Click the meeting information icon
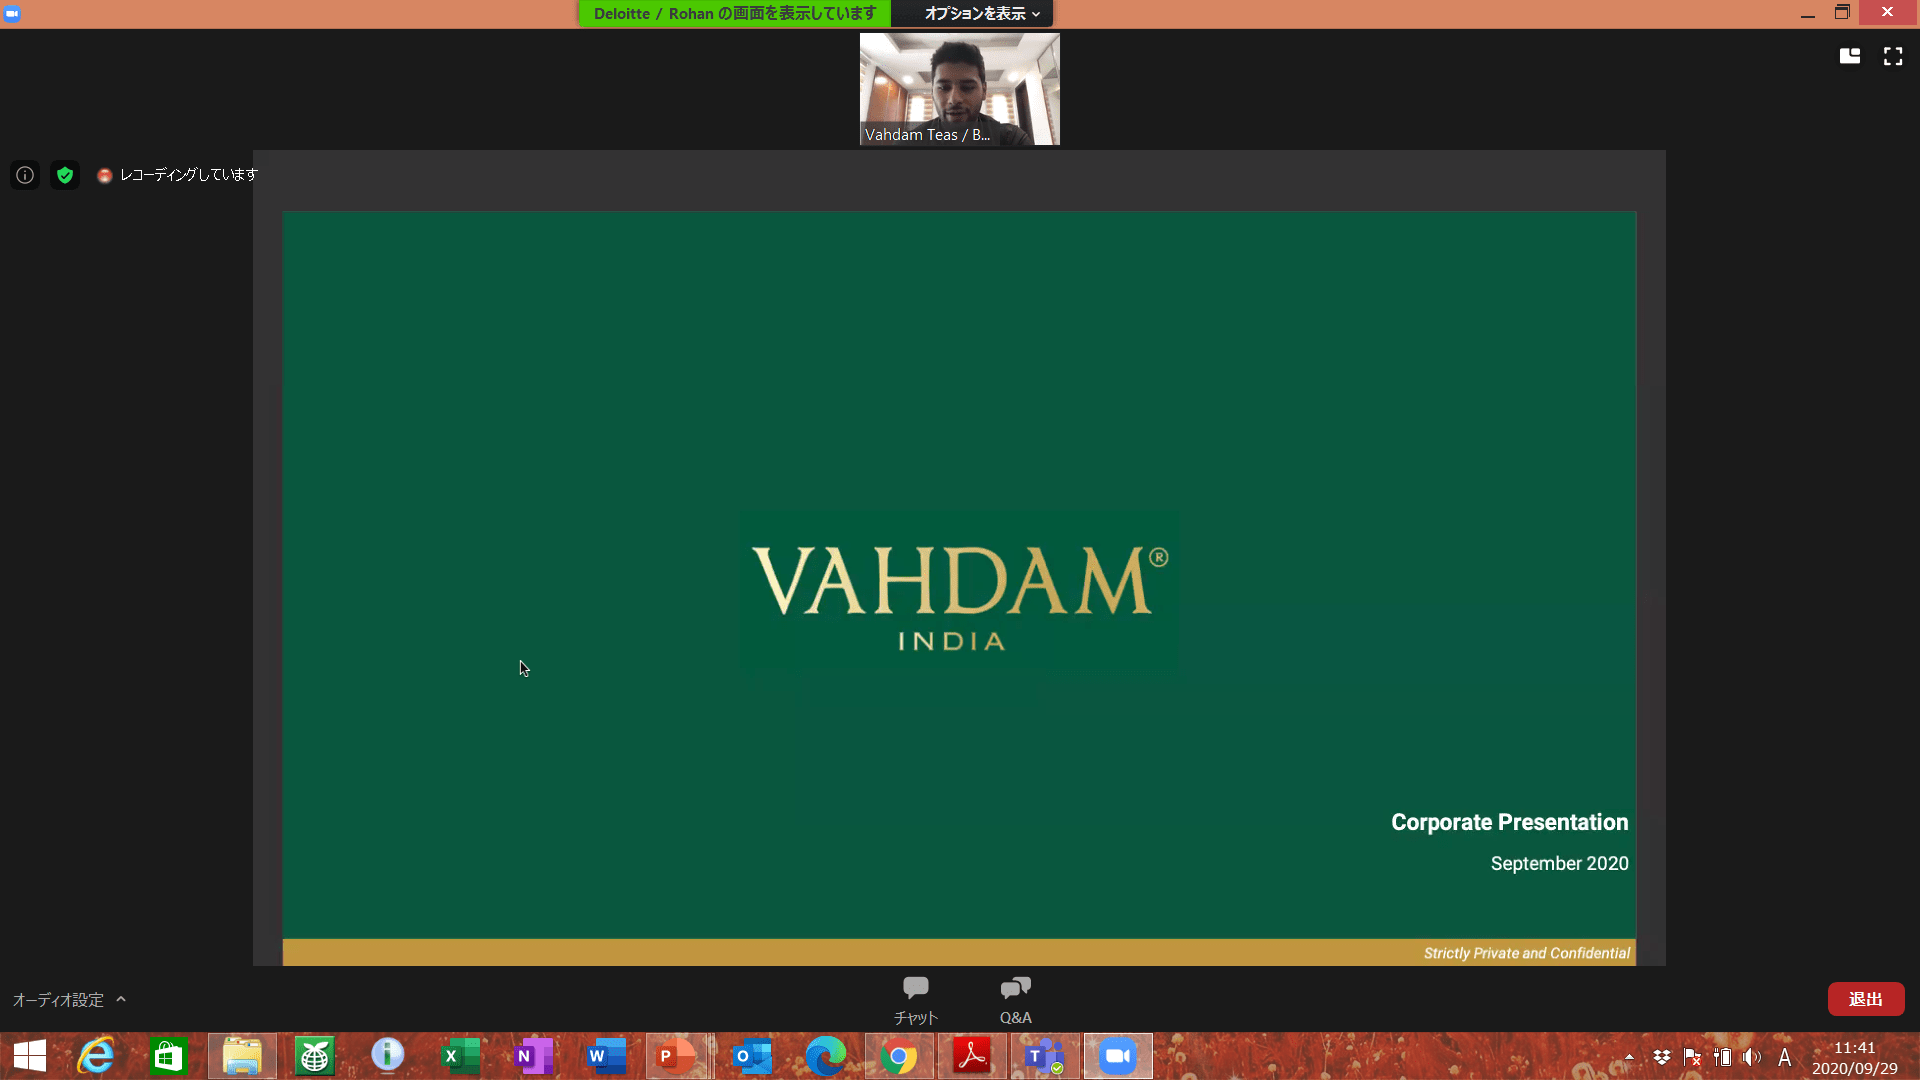Viewport: 1920px width, 1080px height. (x=25, y=175)
